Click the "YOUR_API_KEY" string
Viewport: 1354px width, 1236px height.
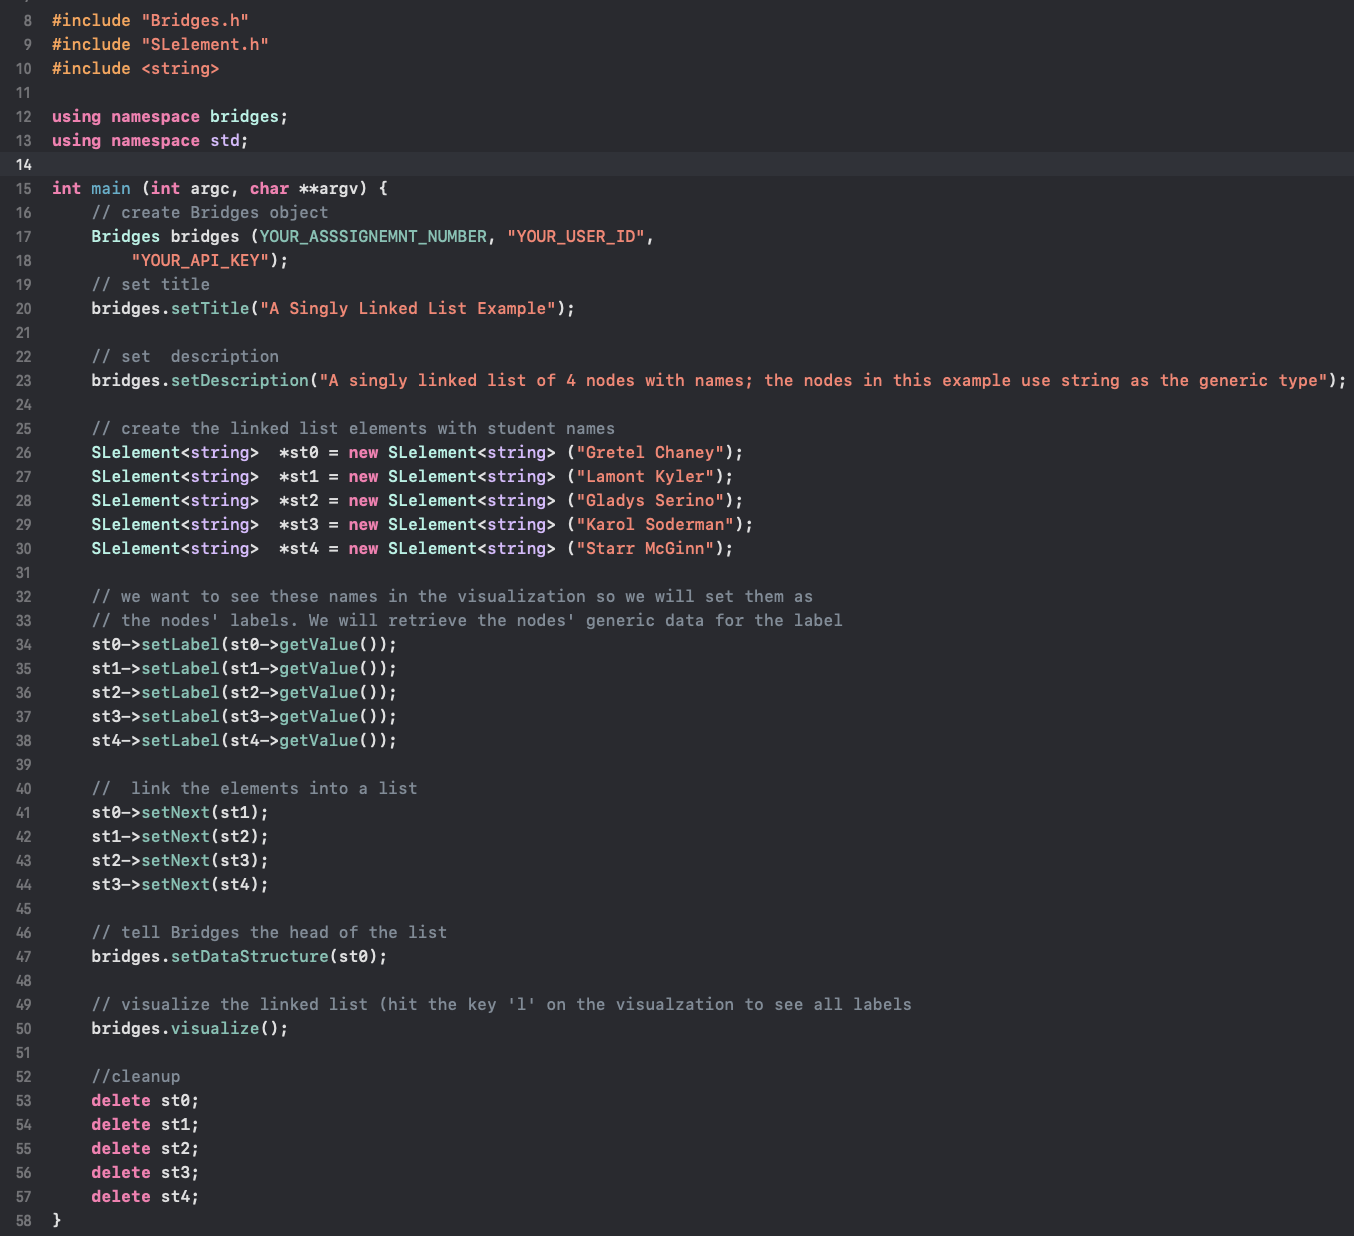pos(200,261)
